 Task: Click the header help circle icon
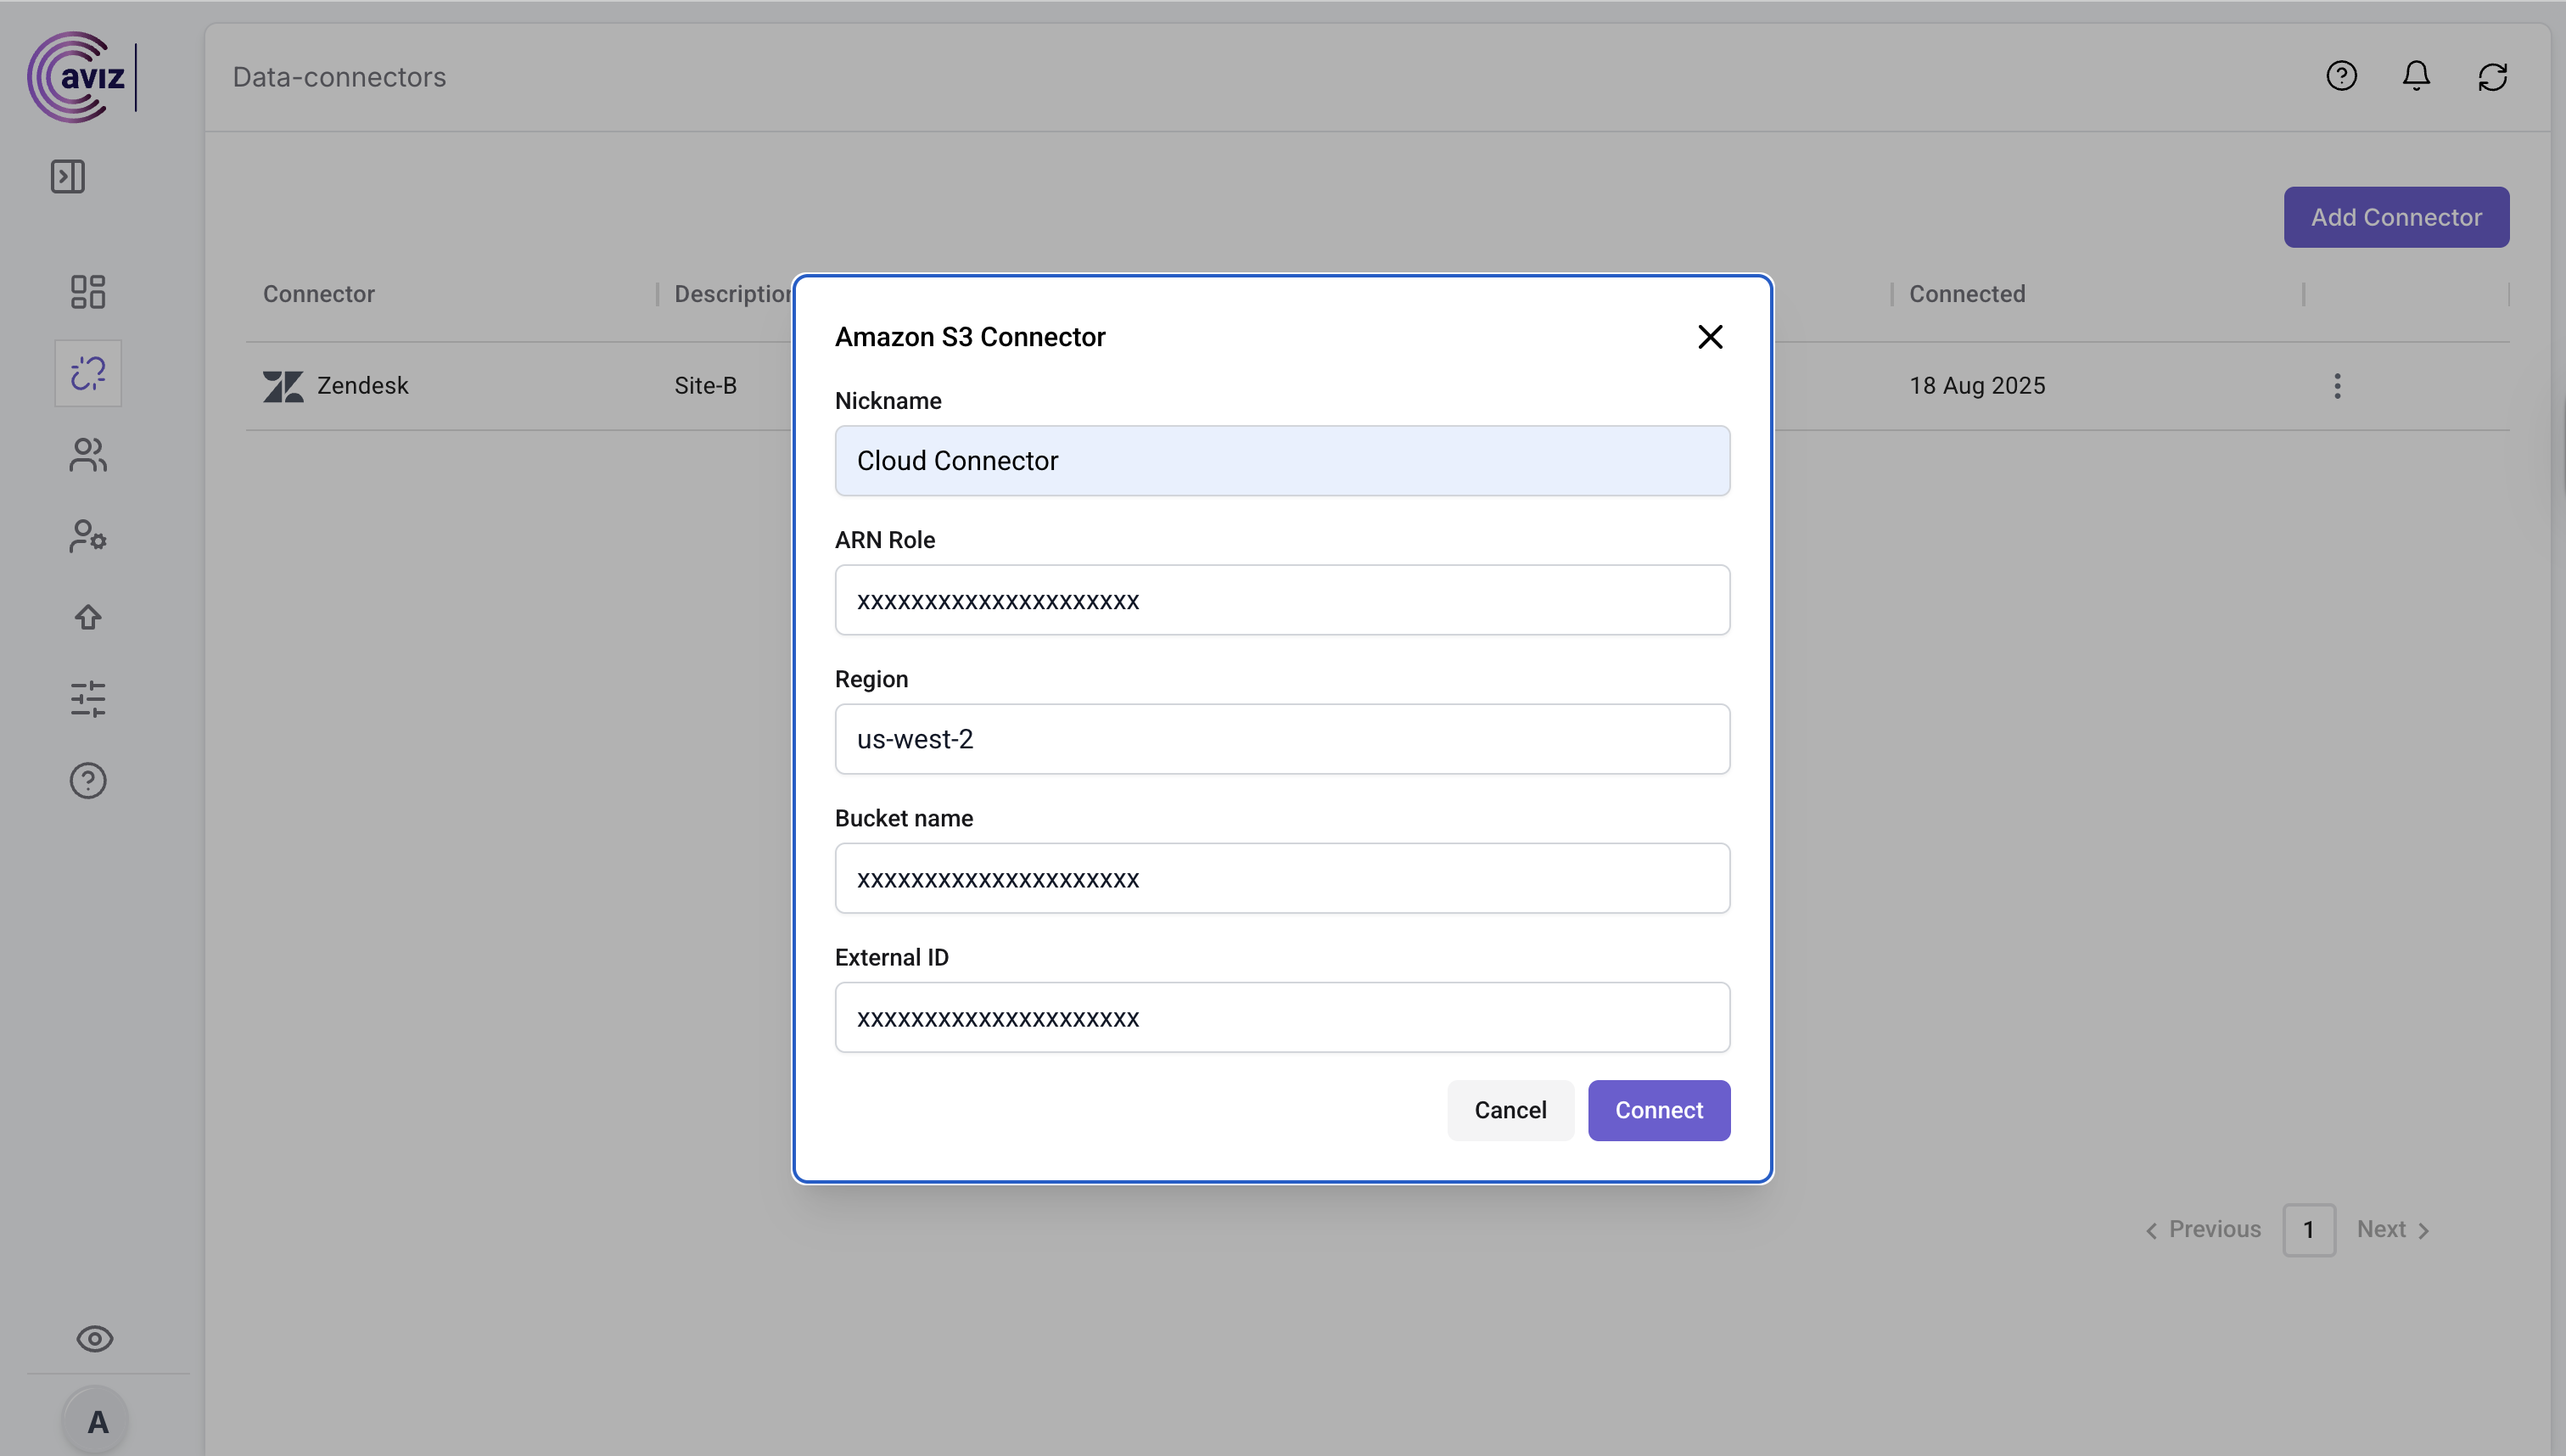(2341, 76)
